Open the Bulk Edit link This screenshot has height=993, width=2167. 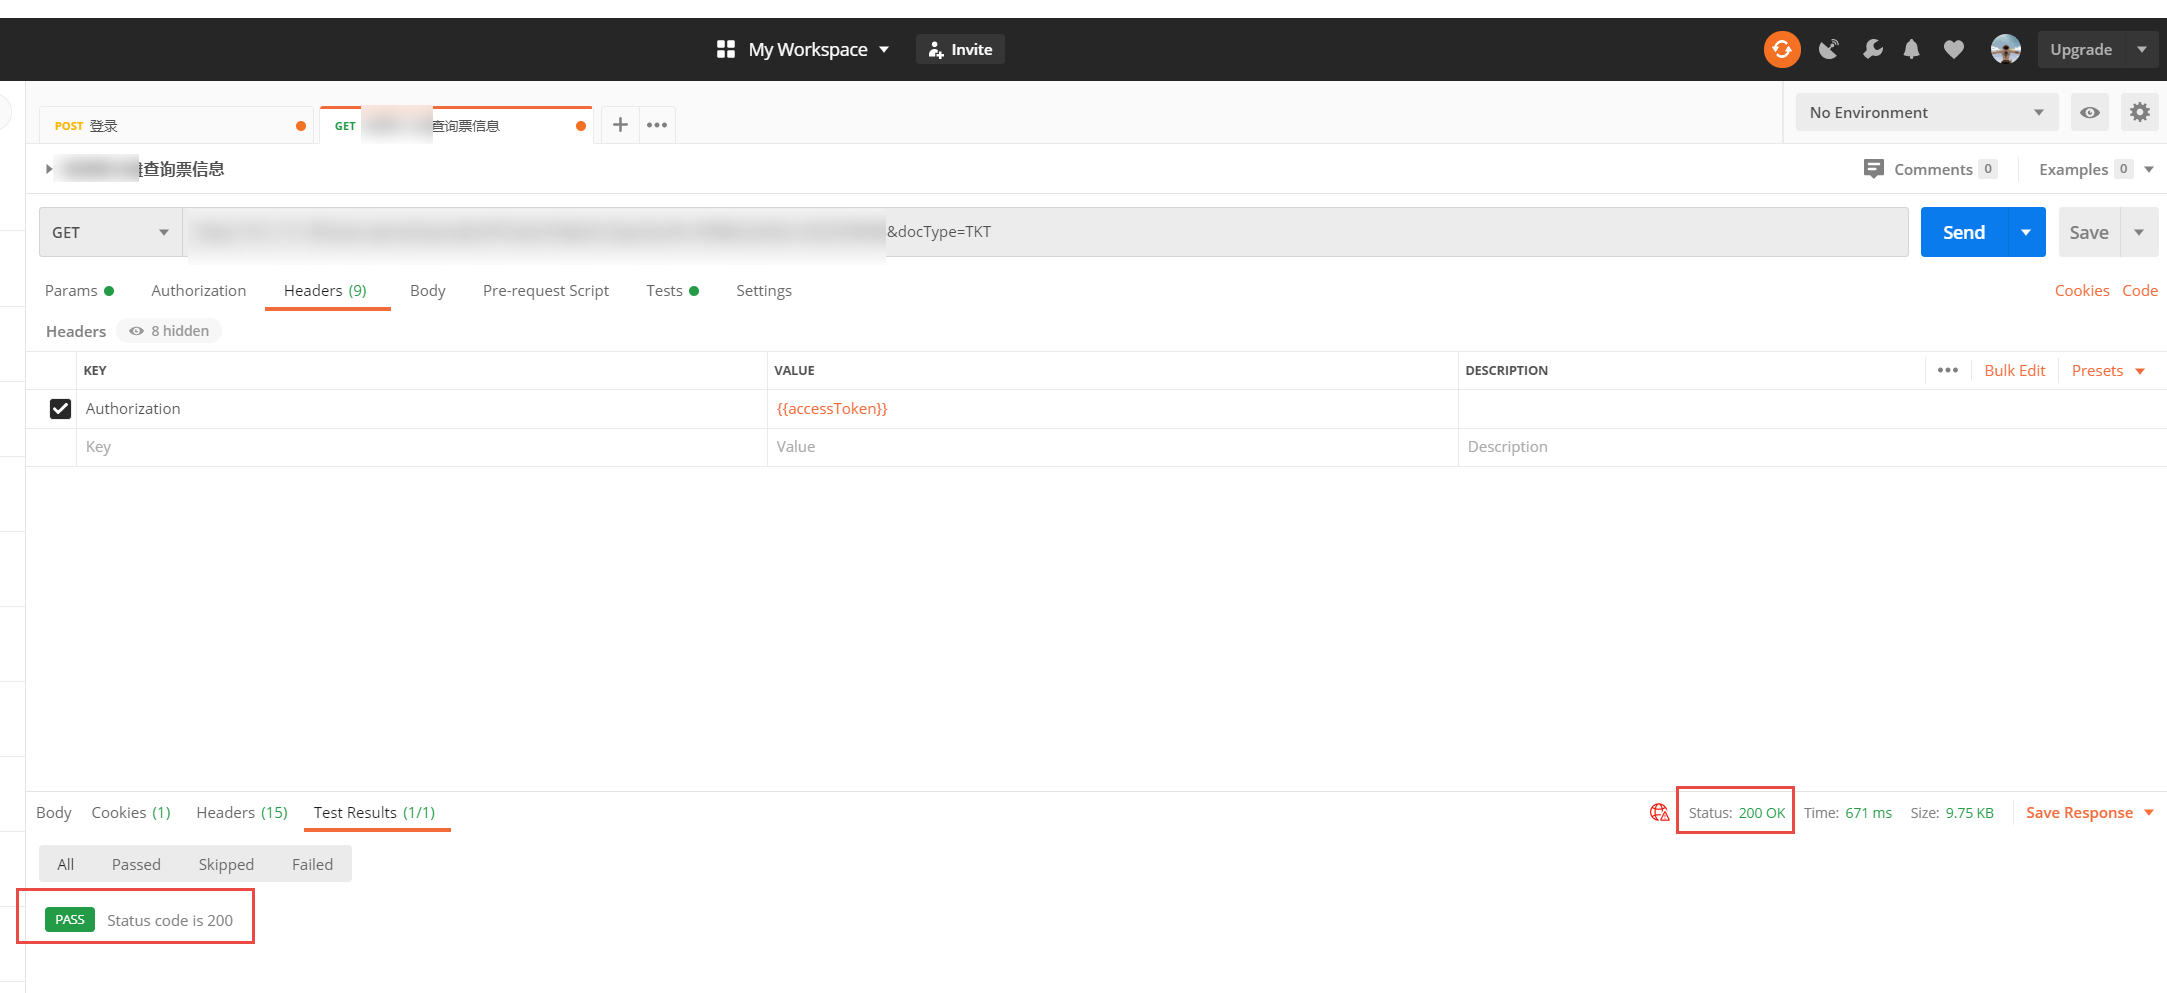2014,371
